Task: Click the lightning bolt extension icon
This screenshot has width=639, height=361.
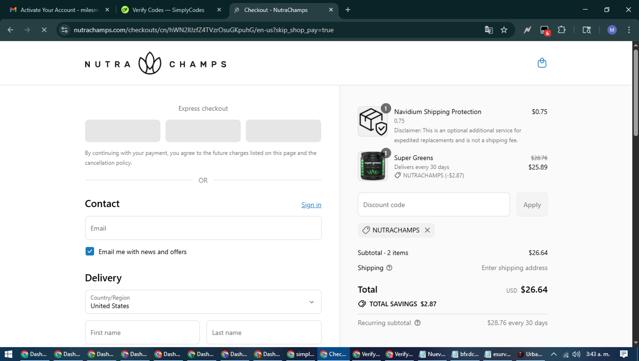Action: [527, 30]
